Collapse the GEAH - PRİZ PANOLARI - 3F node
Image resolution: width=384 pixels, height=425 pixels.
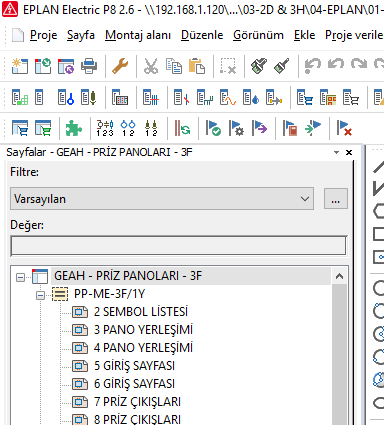[21, 277]
